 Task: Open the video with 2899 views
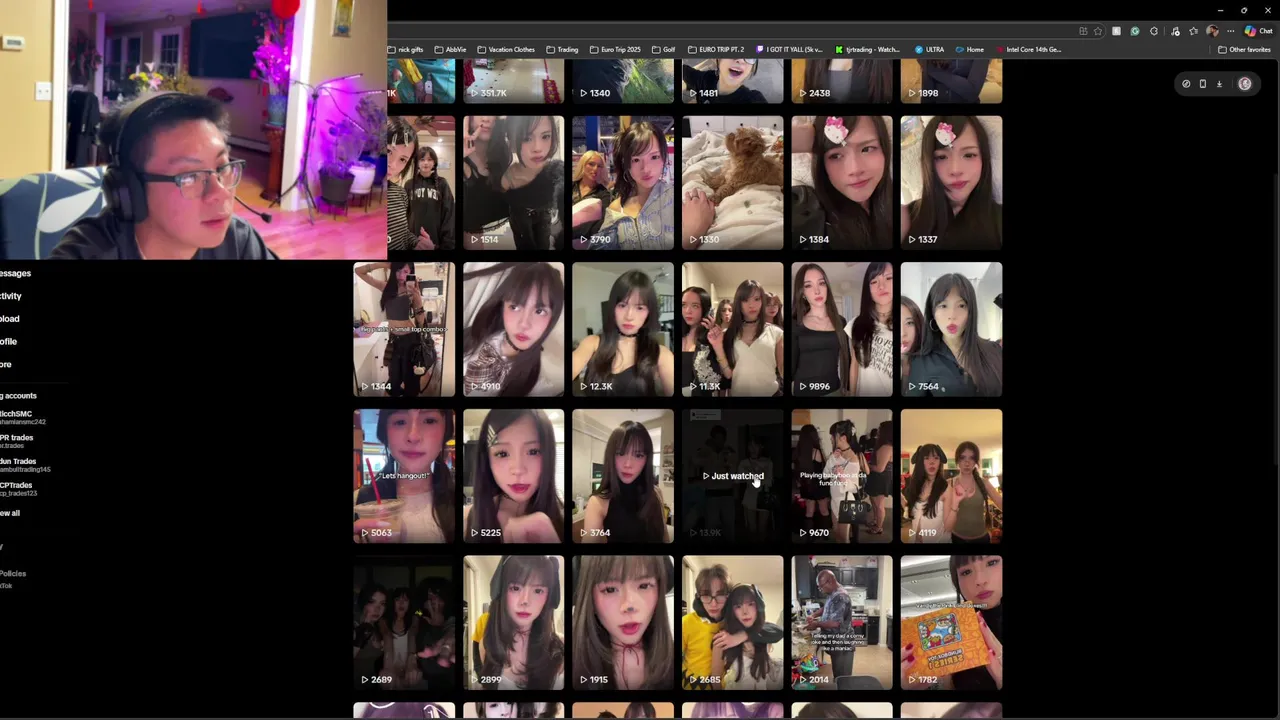pos(513,623)
